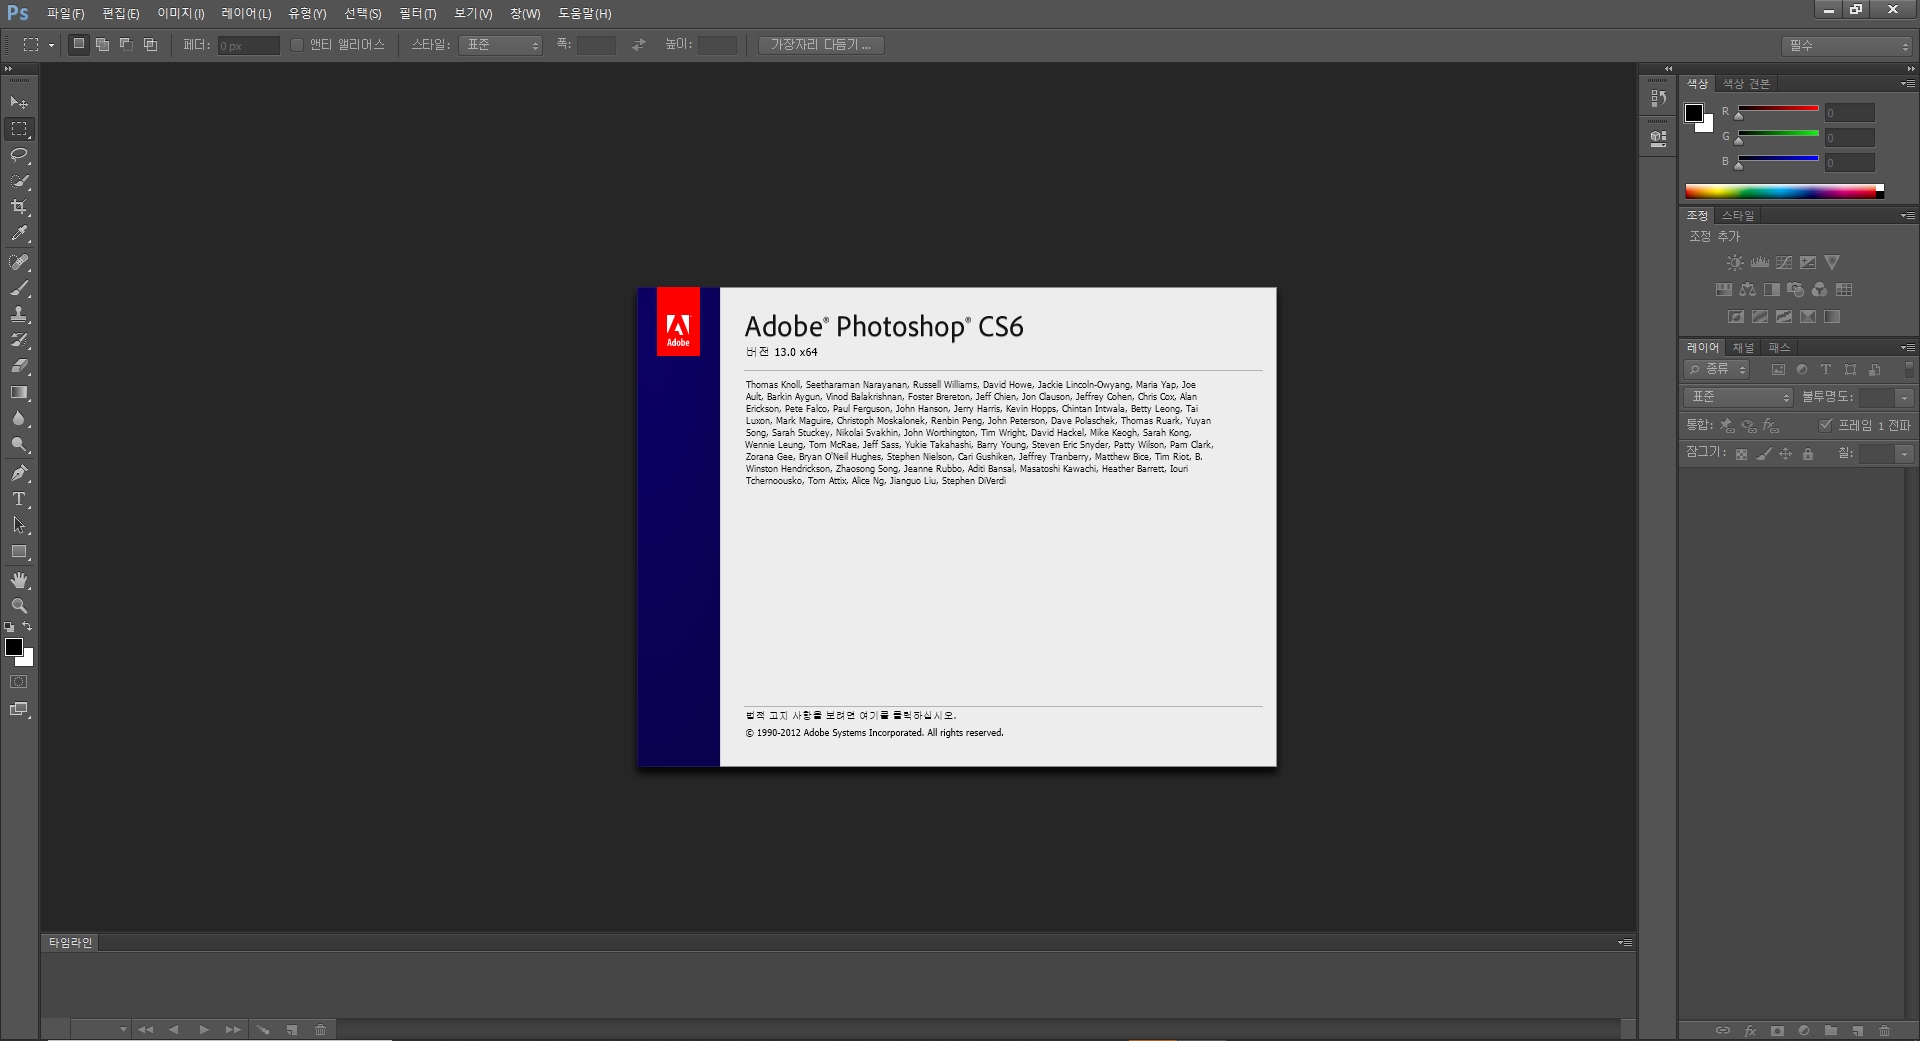Switch to the 채널 tab
The width and height of the screenshot is (1920, 1041).
click(1744, 348)
